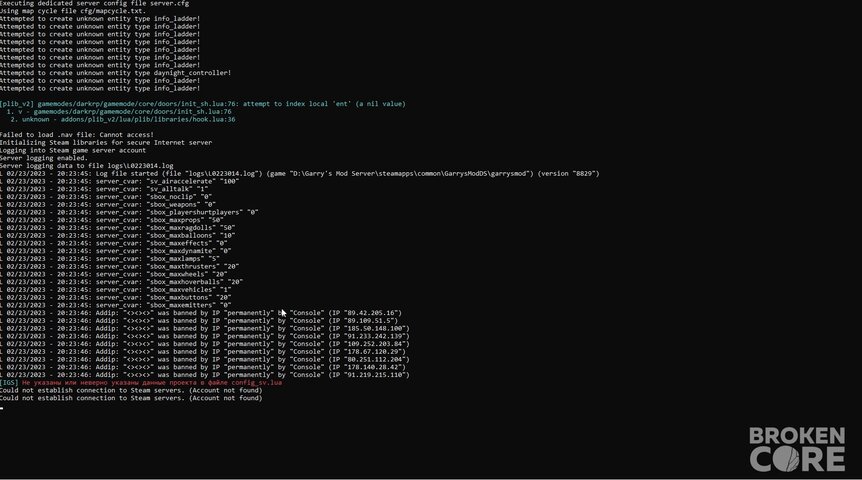Select the sbox_maxragdolls "50" cvar line
This screenshot has height=480, width=862.
click(x=118, y=227)
